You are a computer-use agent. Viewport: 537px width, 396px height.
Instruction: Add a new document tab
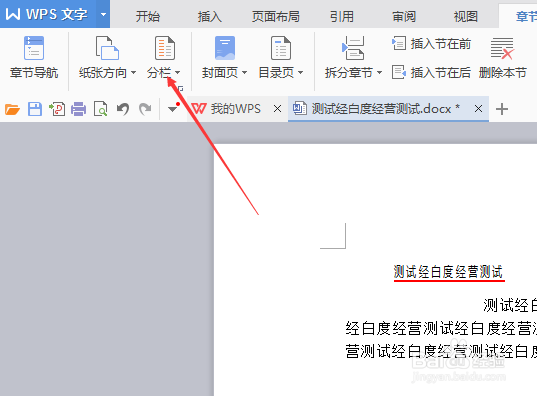pos(502,109)
